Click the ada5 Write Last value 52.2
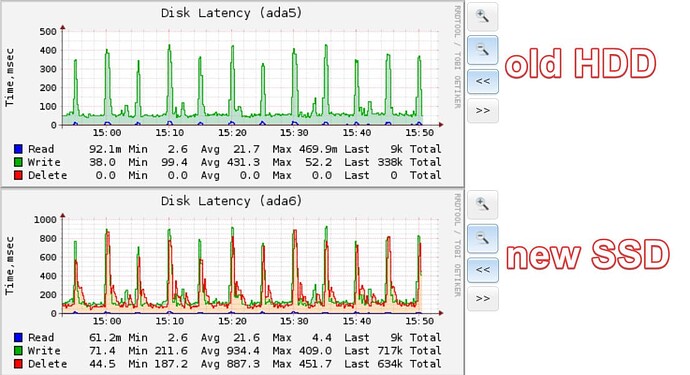 (319, 162)
